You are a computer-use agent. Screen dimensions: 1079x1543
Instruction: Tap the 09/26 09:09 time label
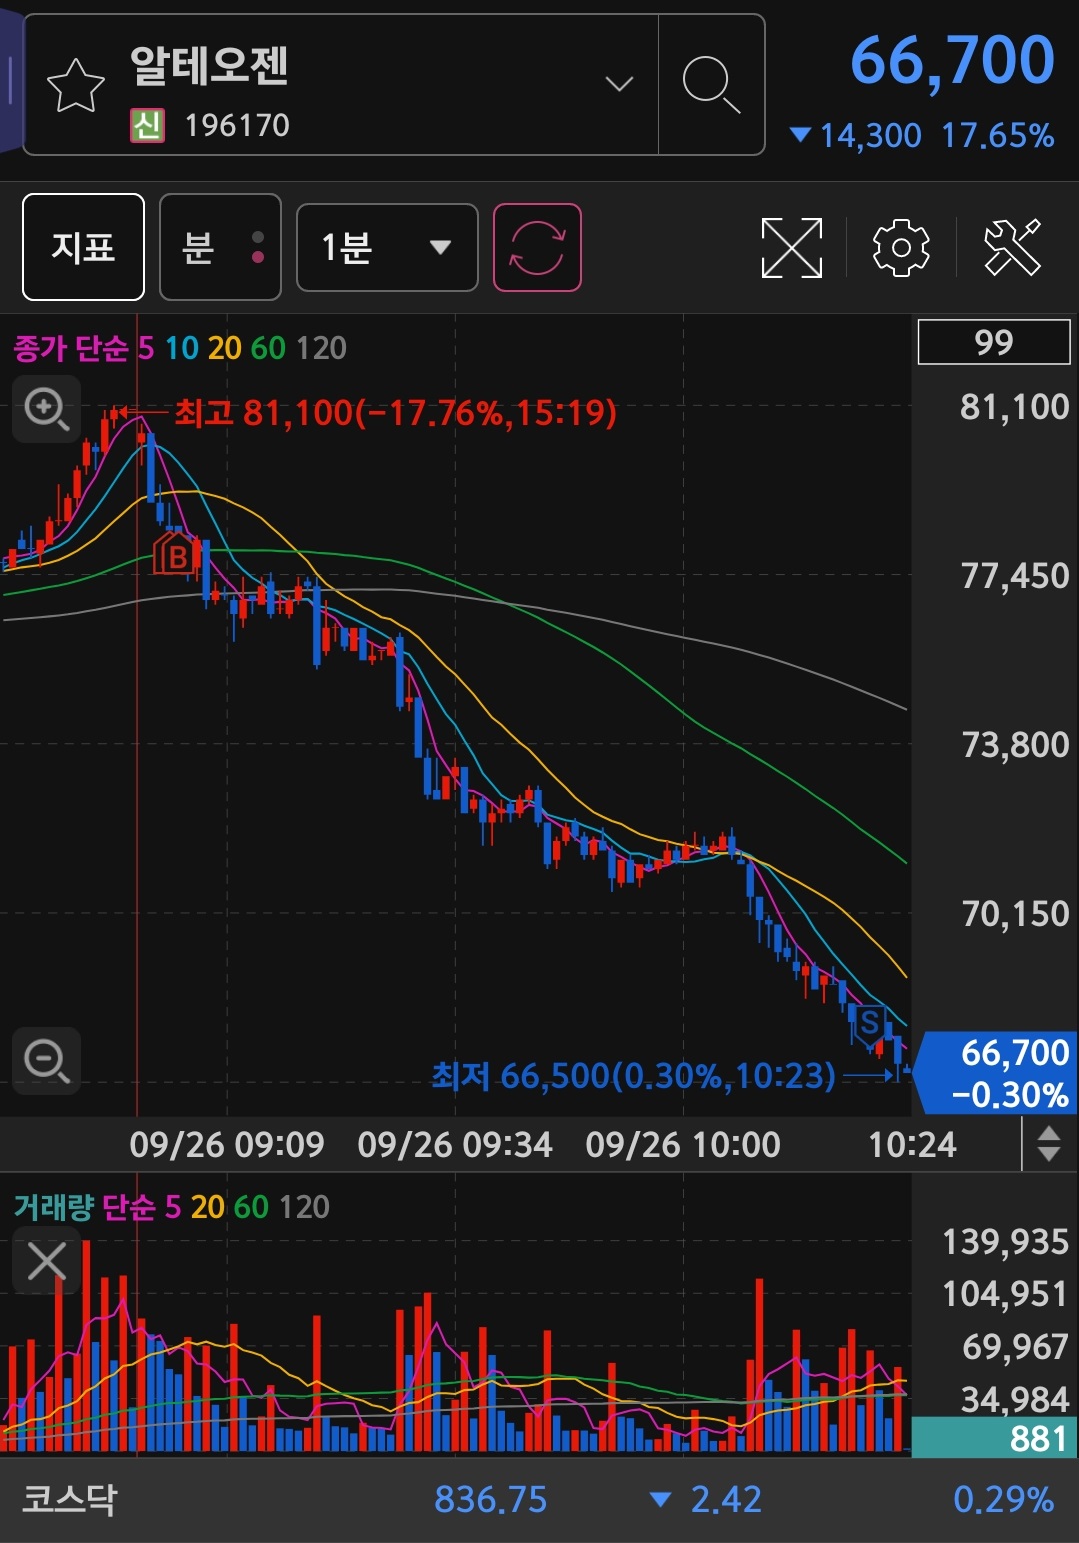point(227,1144)
